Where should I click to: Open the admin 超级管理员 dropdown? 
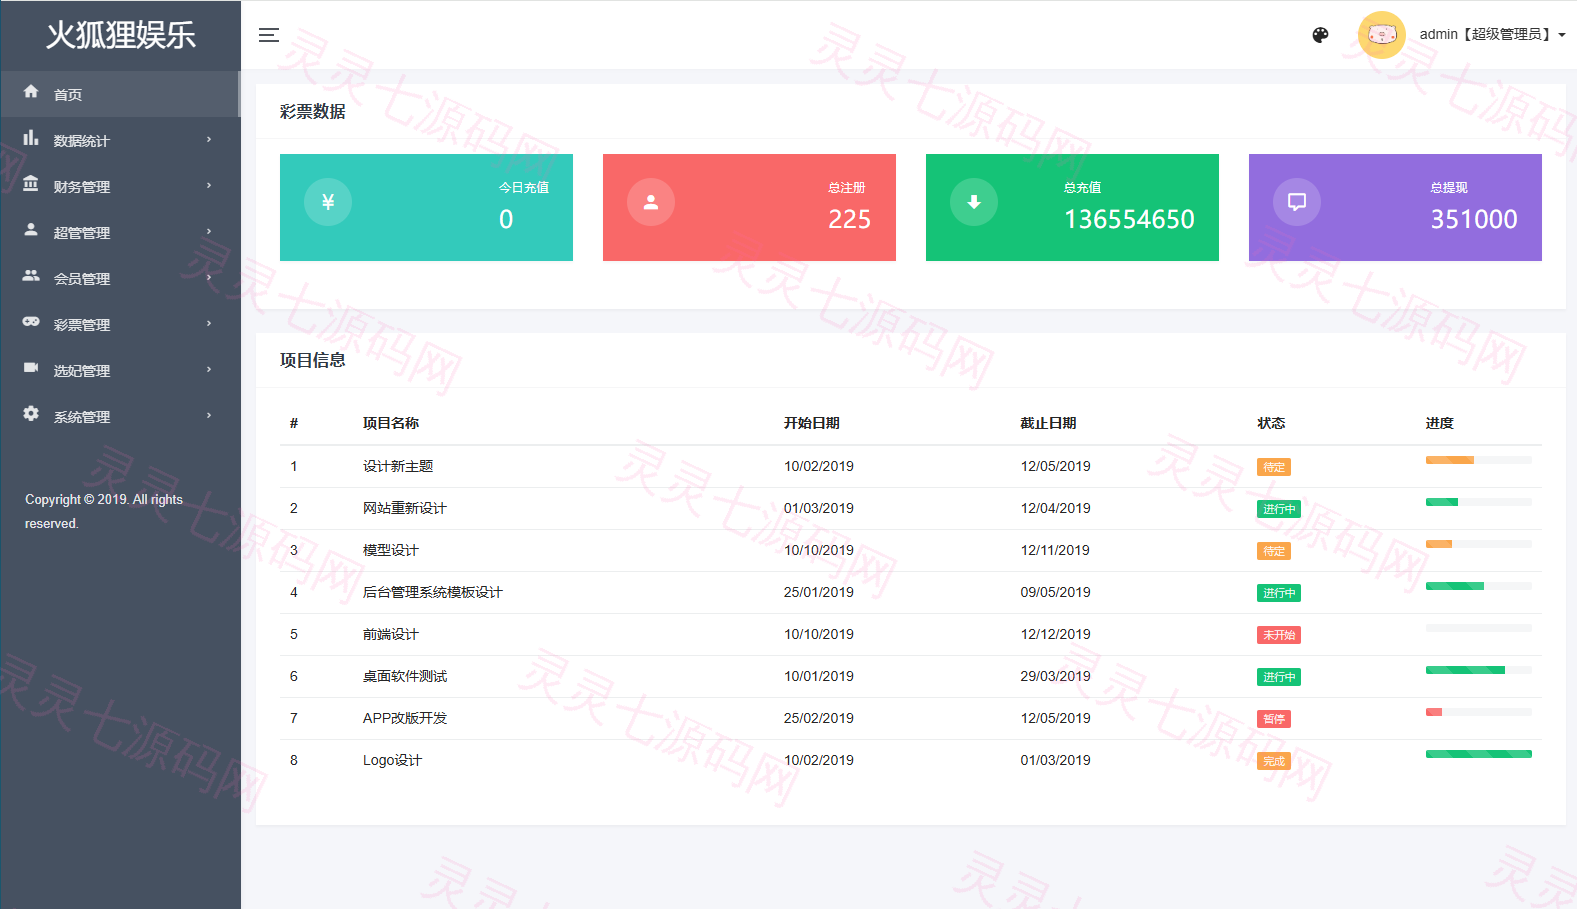pyautogui.click(x=1492, y=35)
